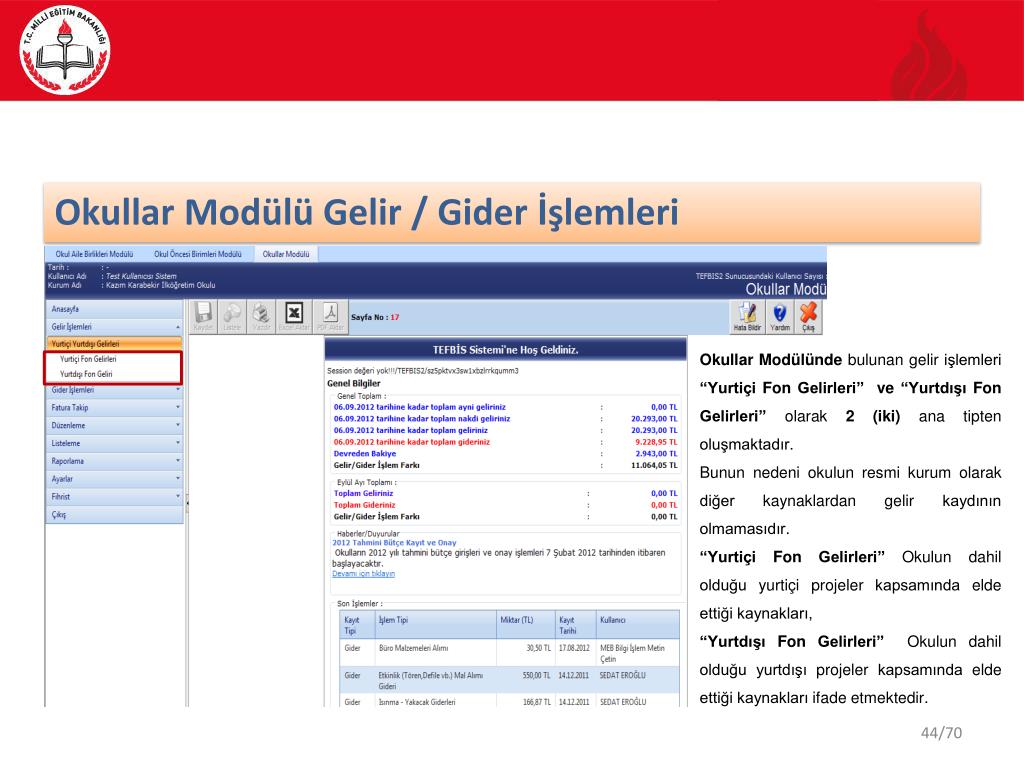The height and width of the screenshot is (768, 1024).
Task: Click the Kayıt Tipi column header
Action: [x=357, y=625]
